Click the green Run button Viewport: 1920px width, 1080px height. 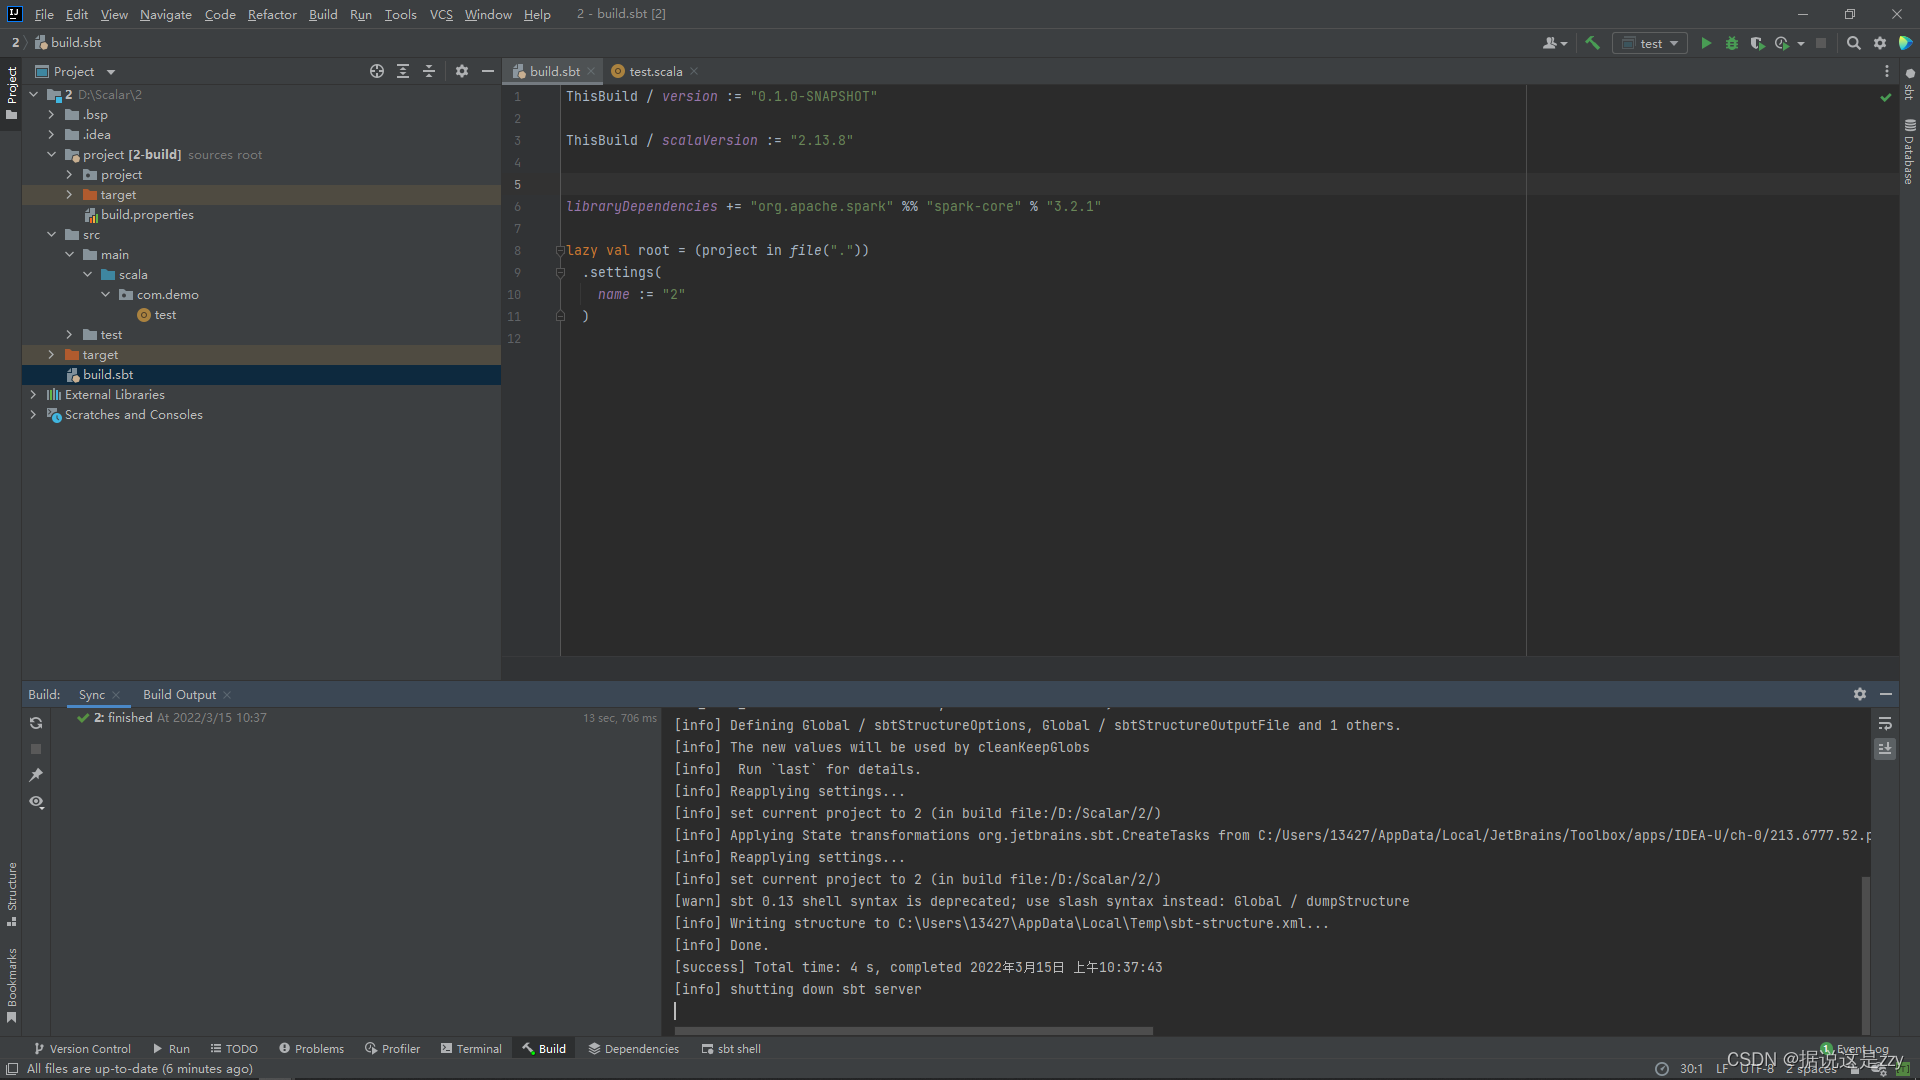[x=1706, y=43]
